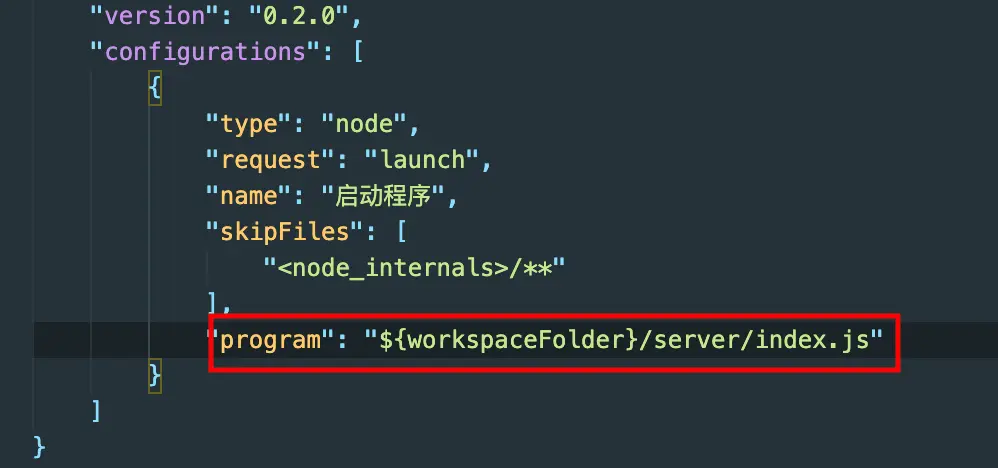Click "index.js" in the program path

pos(812,340)
